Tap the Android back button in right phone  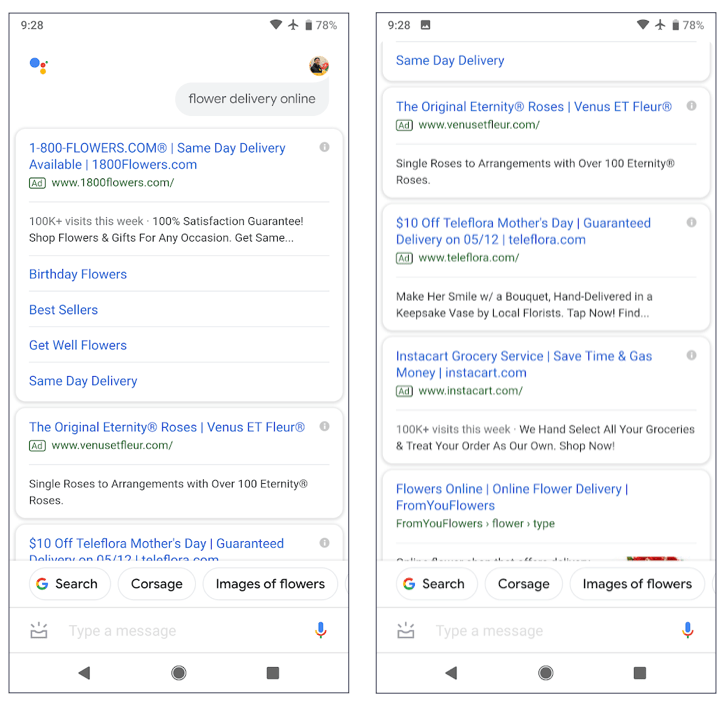[x=451, y=673]
